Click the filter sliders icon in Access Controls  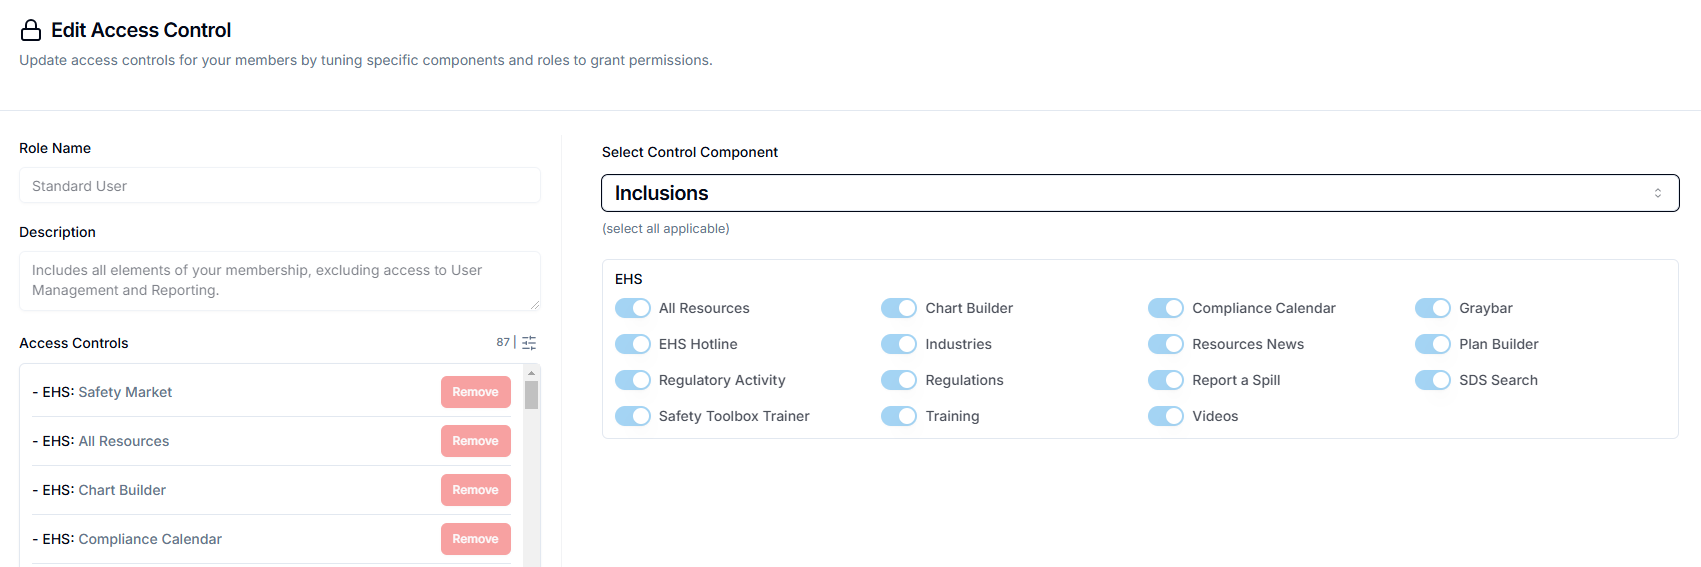pyautogui.click(x=529, y=343)
